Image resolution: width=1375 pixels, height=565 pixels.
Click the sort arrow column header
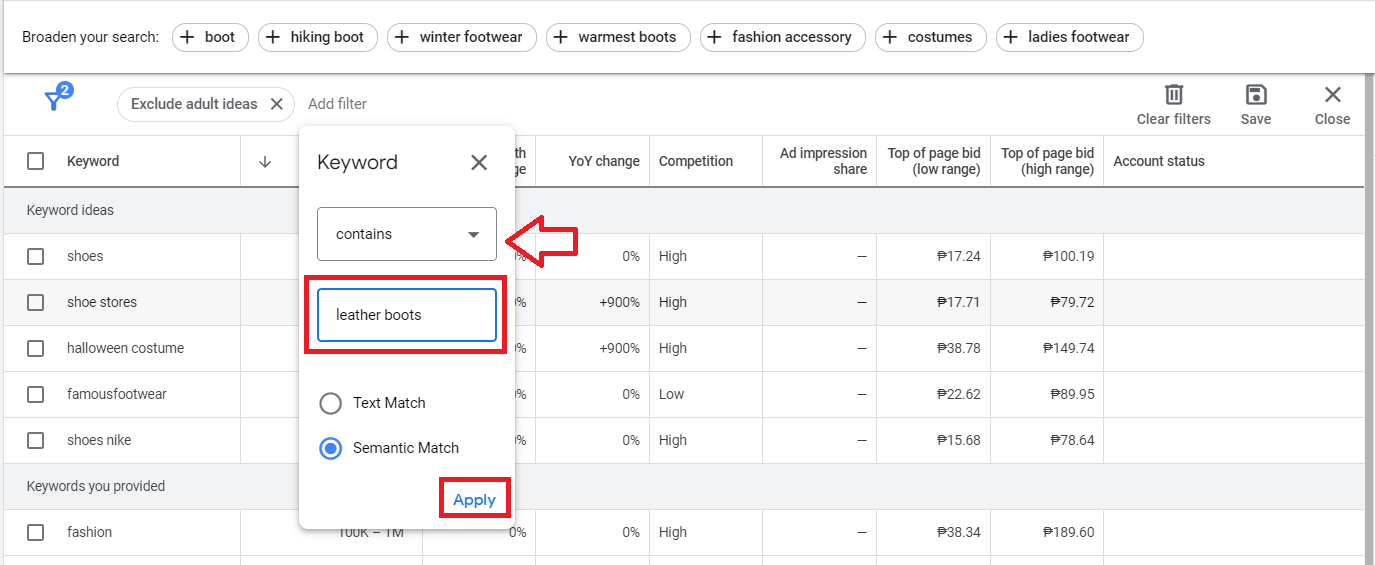(x=265, y=162)
